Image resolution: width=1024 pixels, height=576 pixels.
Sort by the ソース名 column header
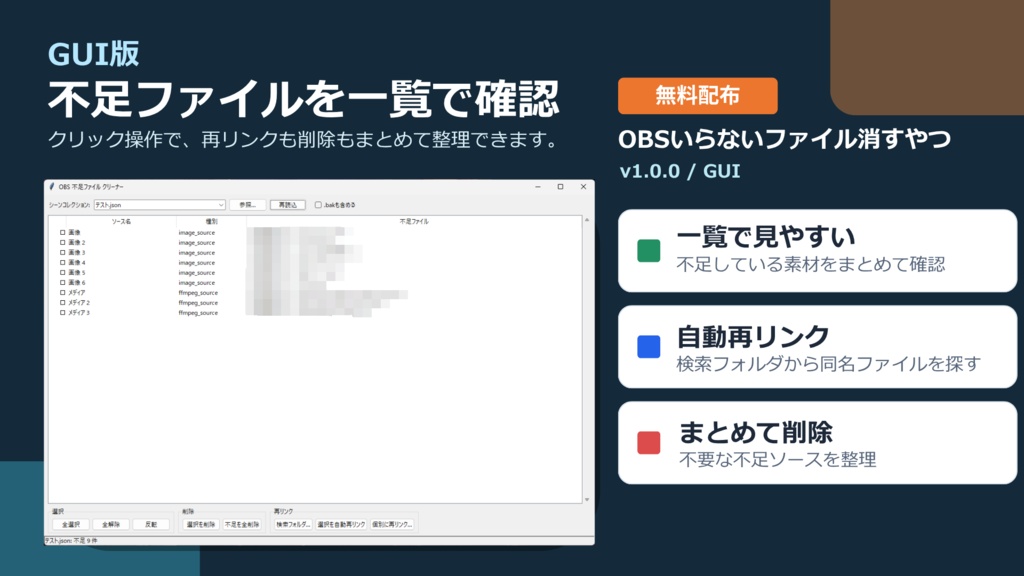121,222
